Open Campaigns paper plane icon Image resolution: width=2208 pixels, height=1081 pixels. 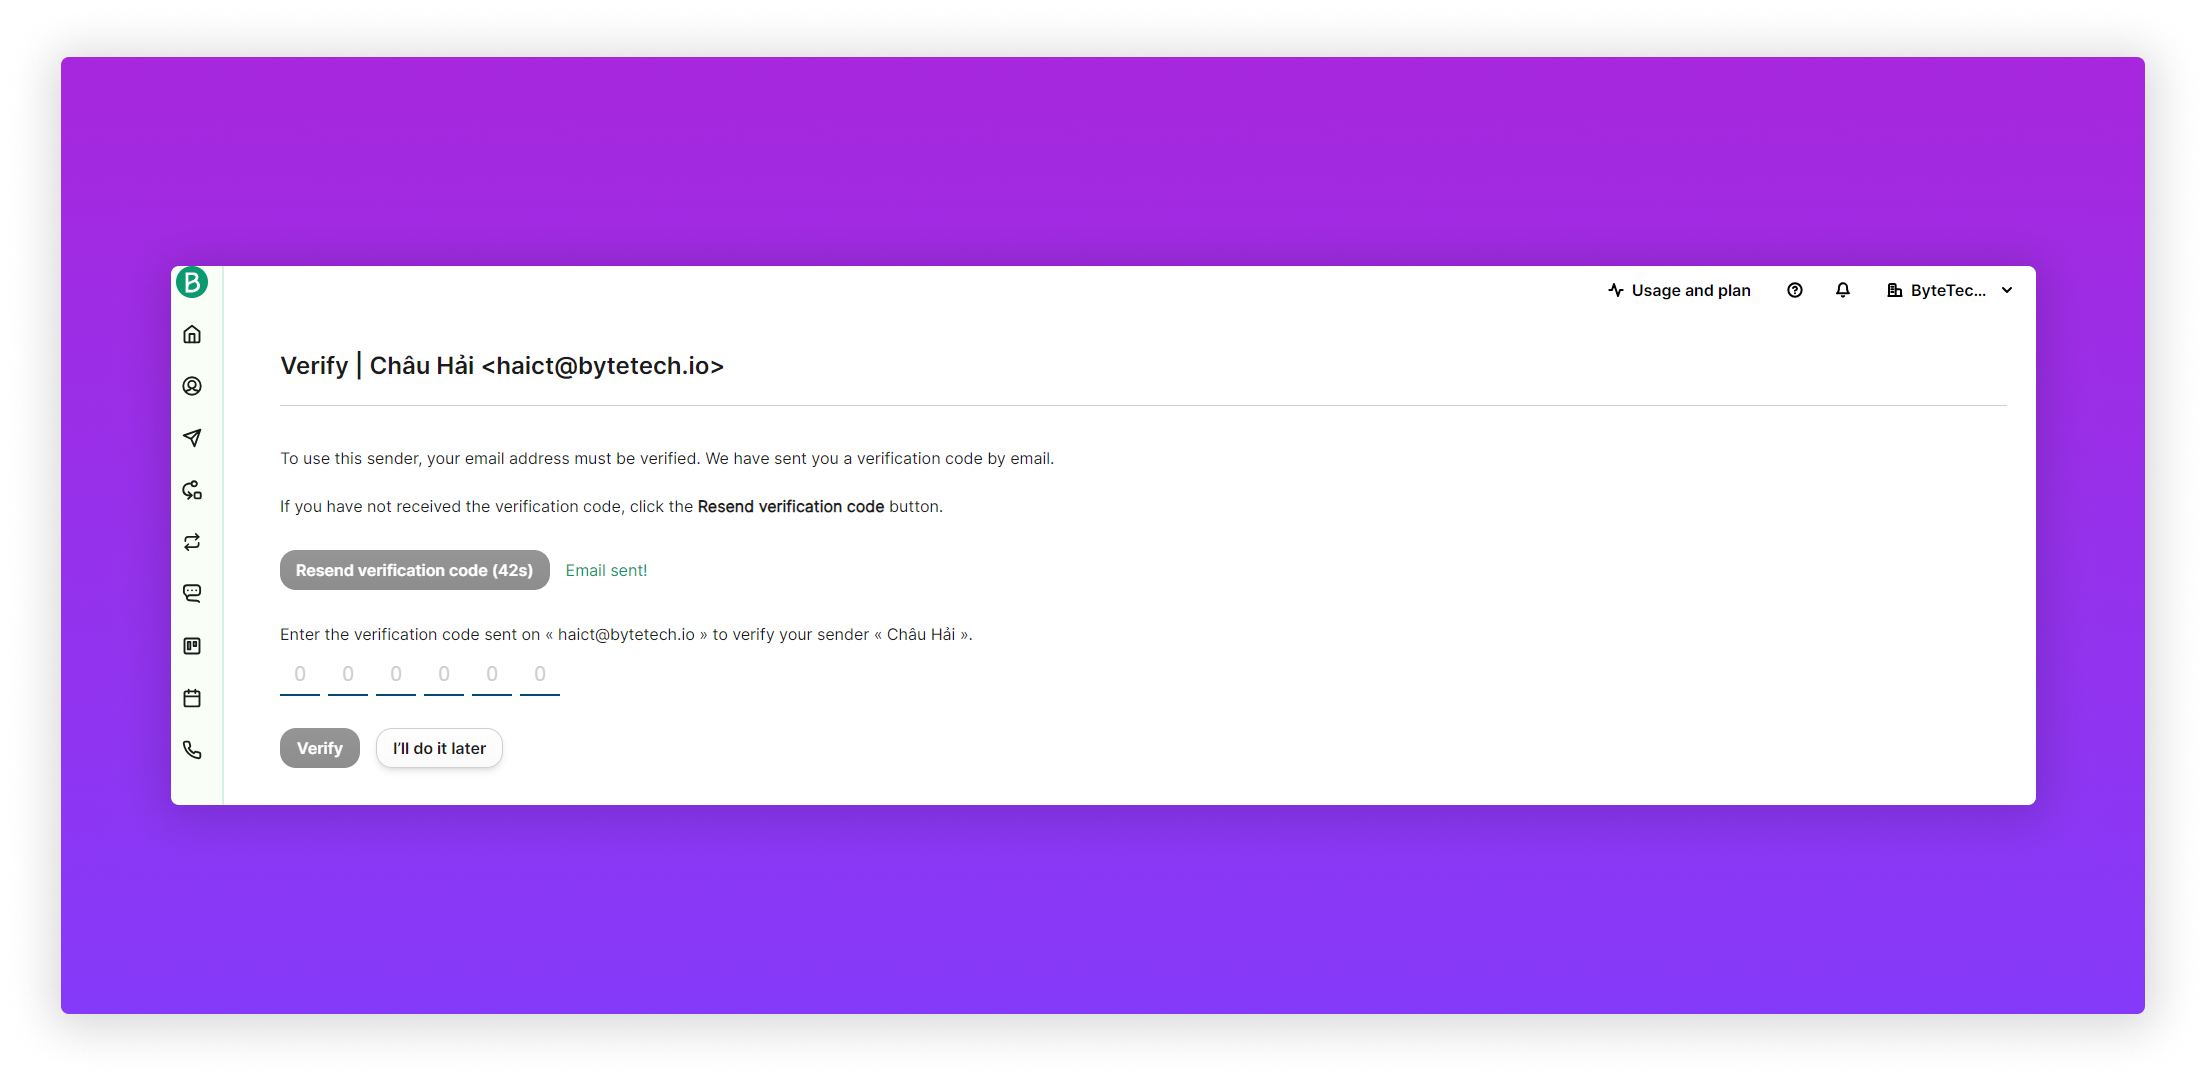click(192, 438)
